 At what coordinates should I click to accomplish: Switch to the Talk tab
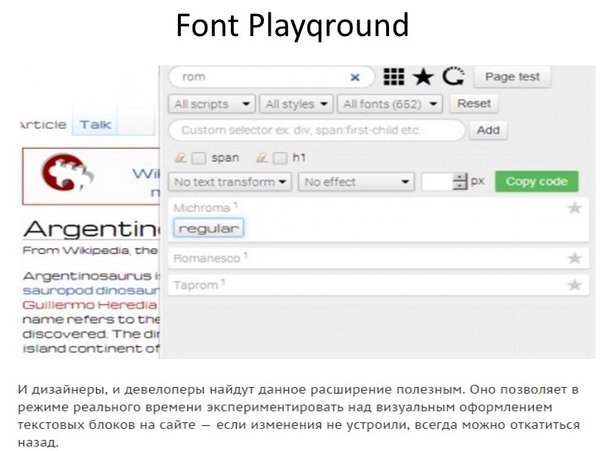click(96, 125)
